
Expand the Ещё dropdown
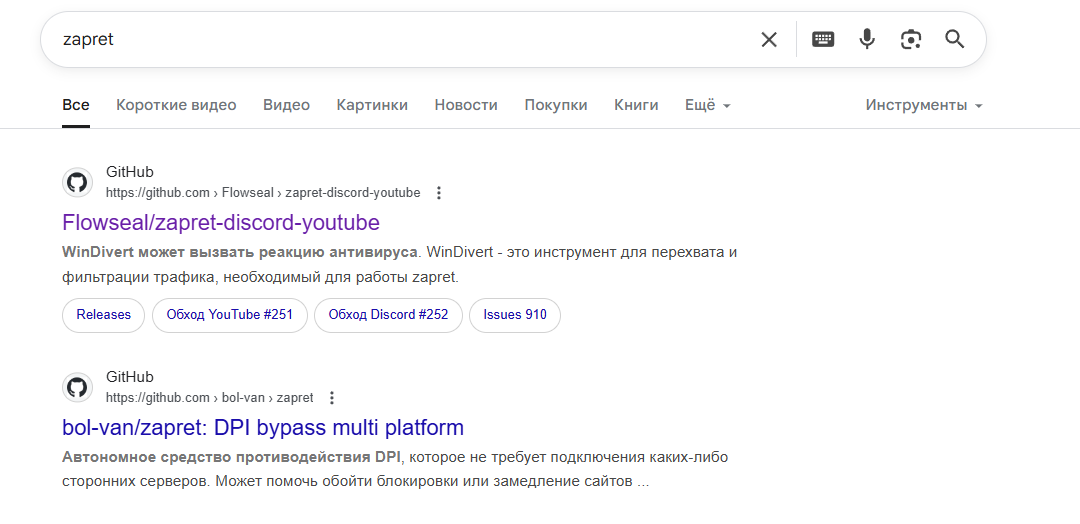coord(707,105)
